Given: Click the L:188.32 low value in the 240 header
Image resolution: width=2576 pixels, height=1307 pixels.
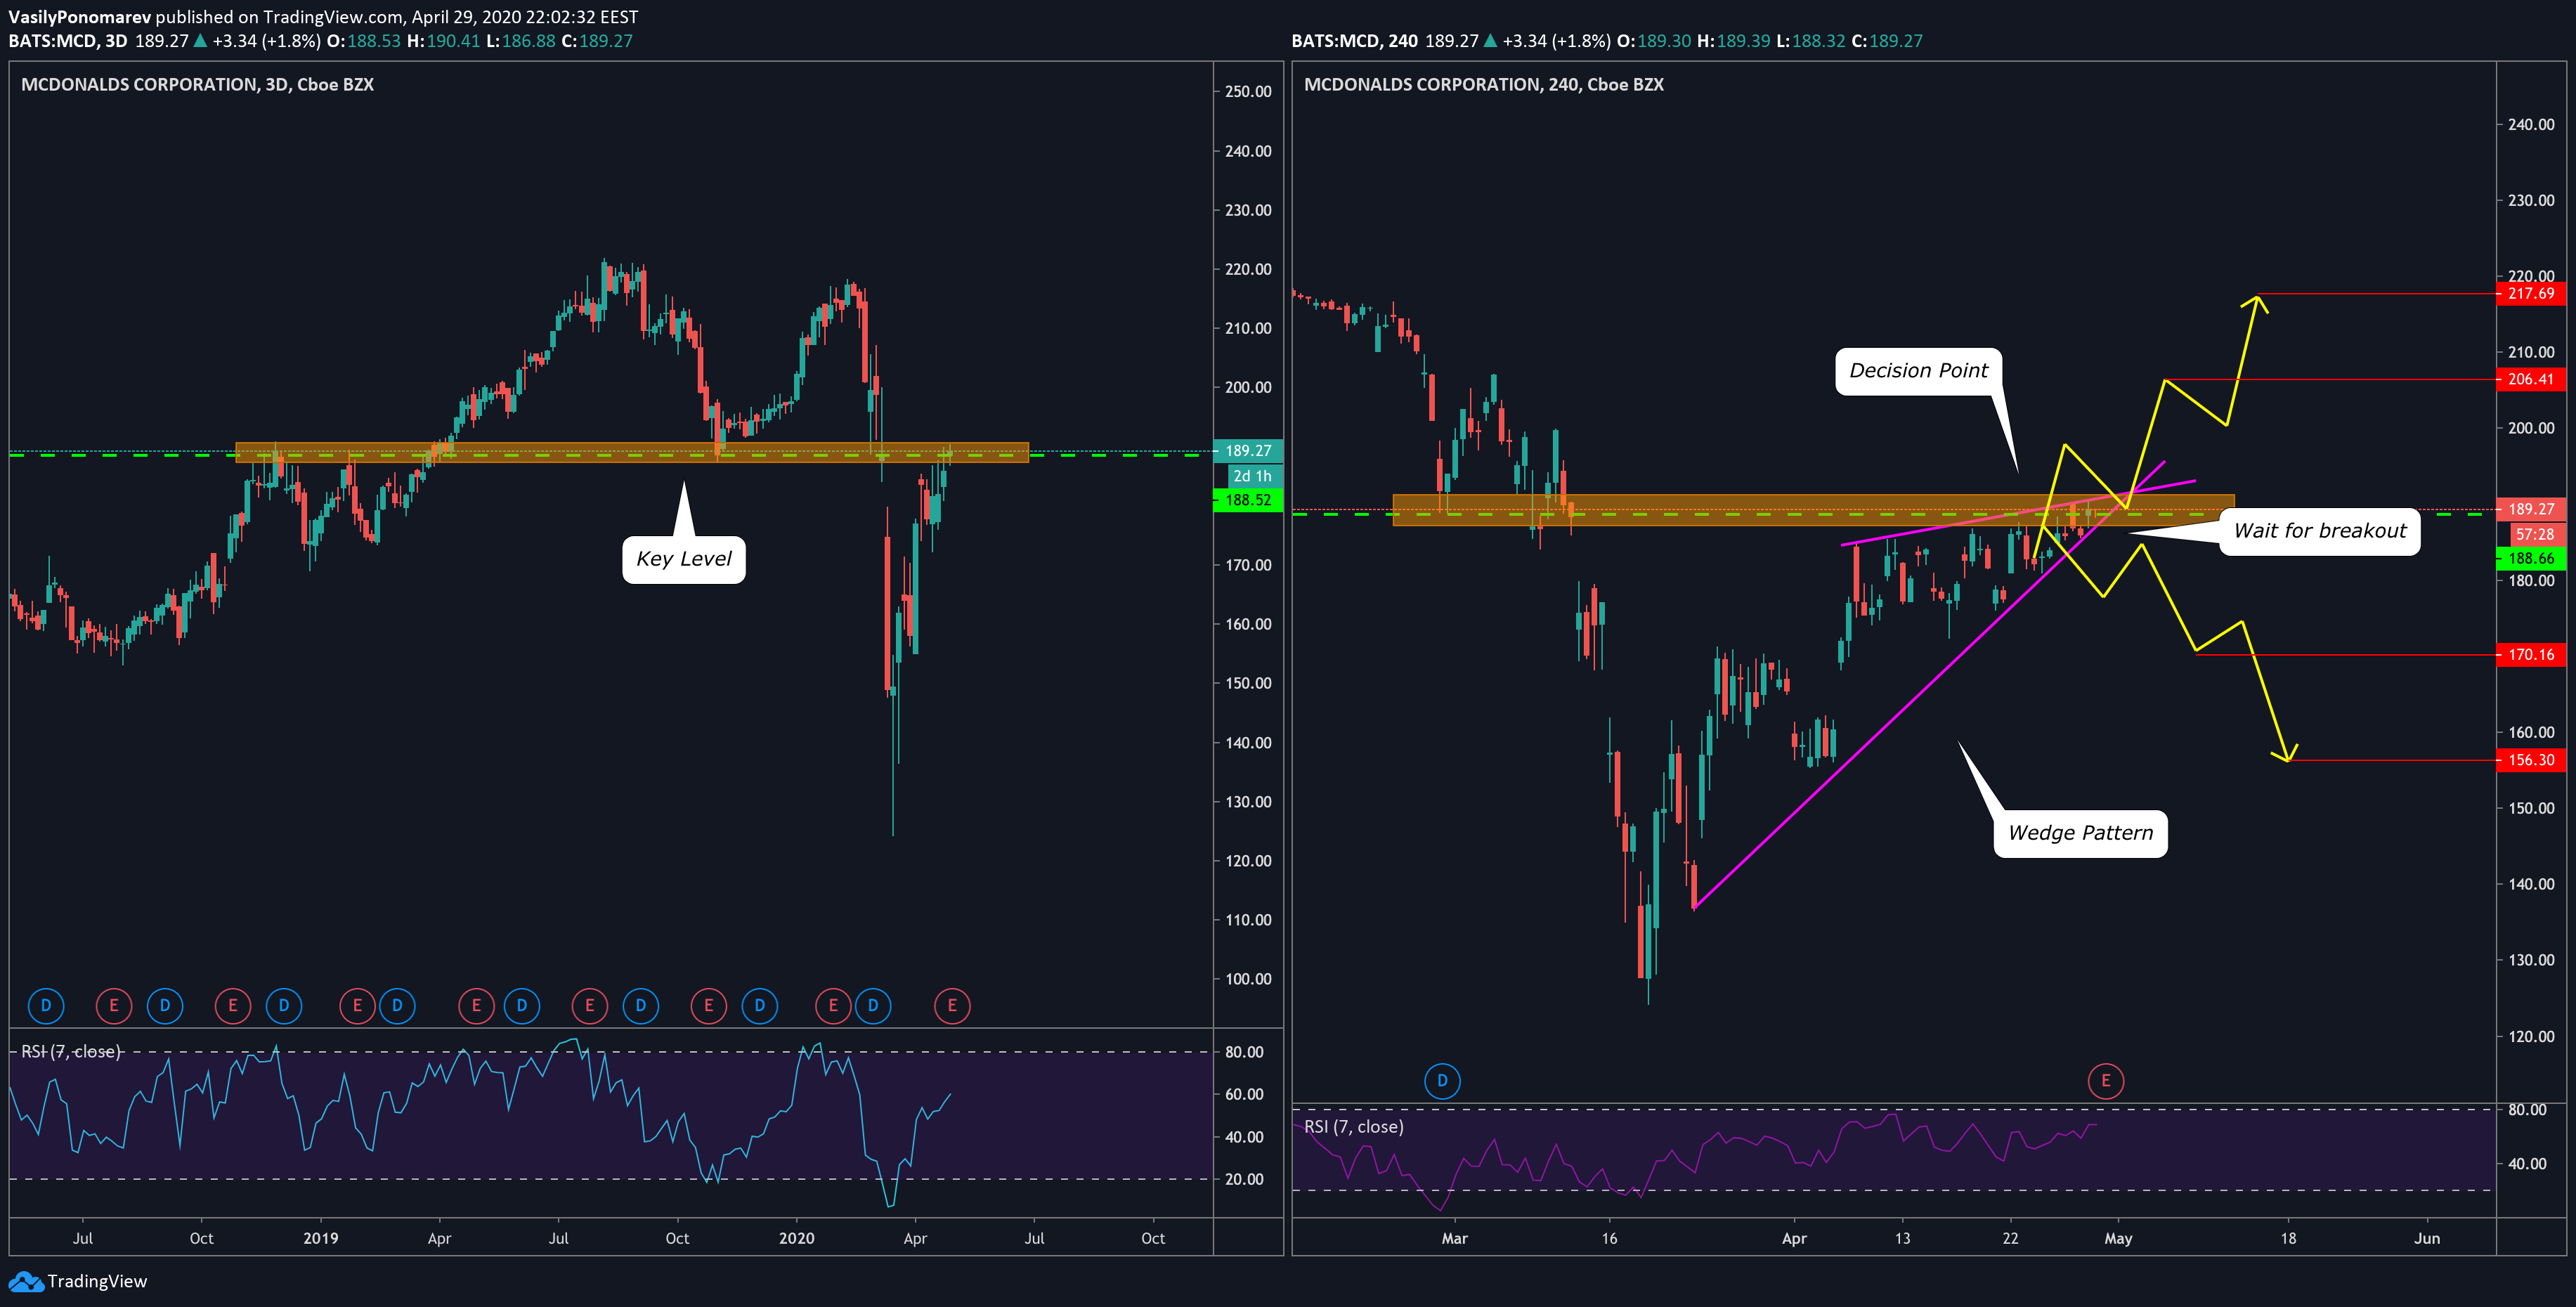Looking at the screenshot, I should point(1810,41).
